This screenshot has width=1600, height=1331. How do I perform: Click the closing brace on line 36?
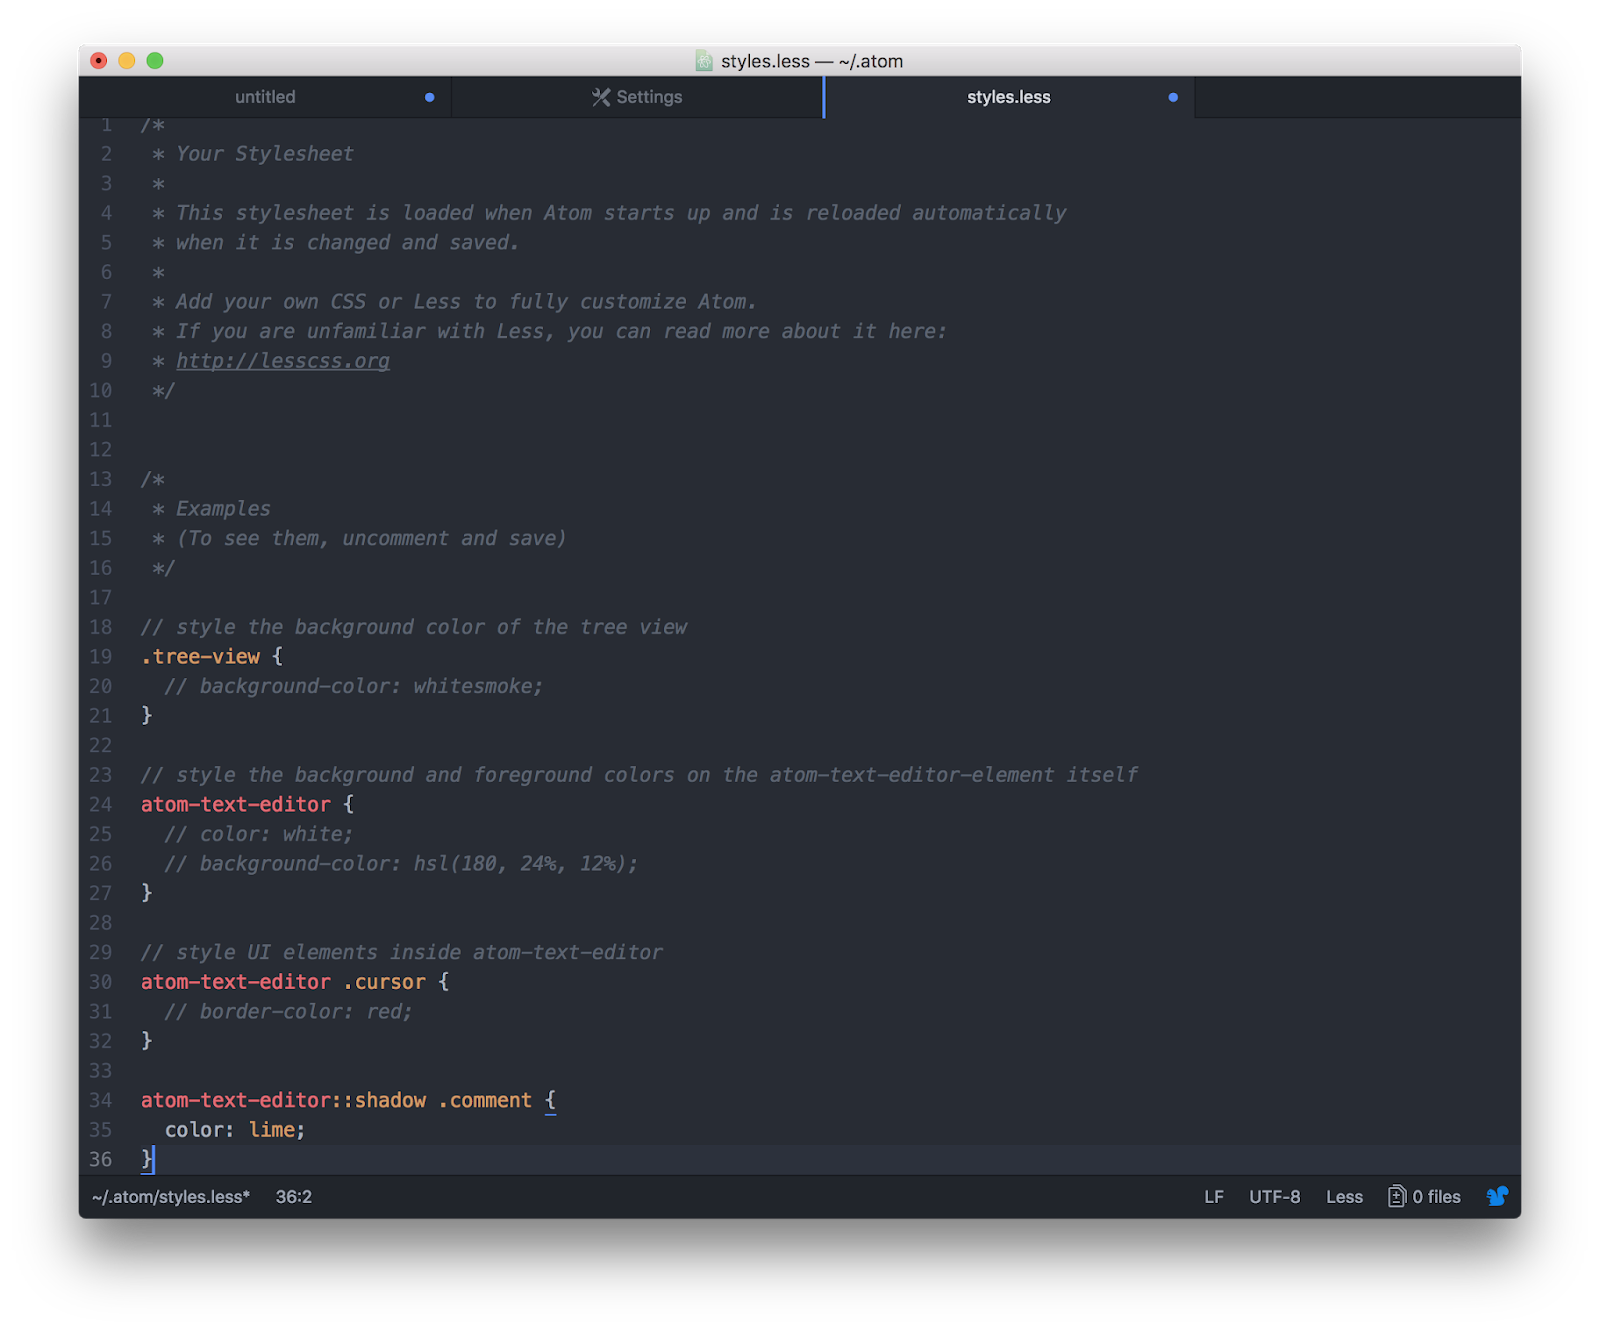click(x=147, y=1159)
